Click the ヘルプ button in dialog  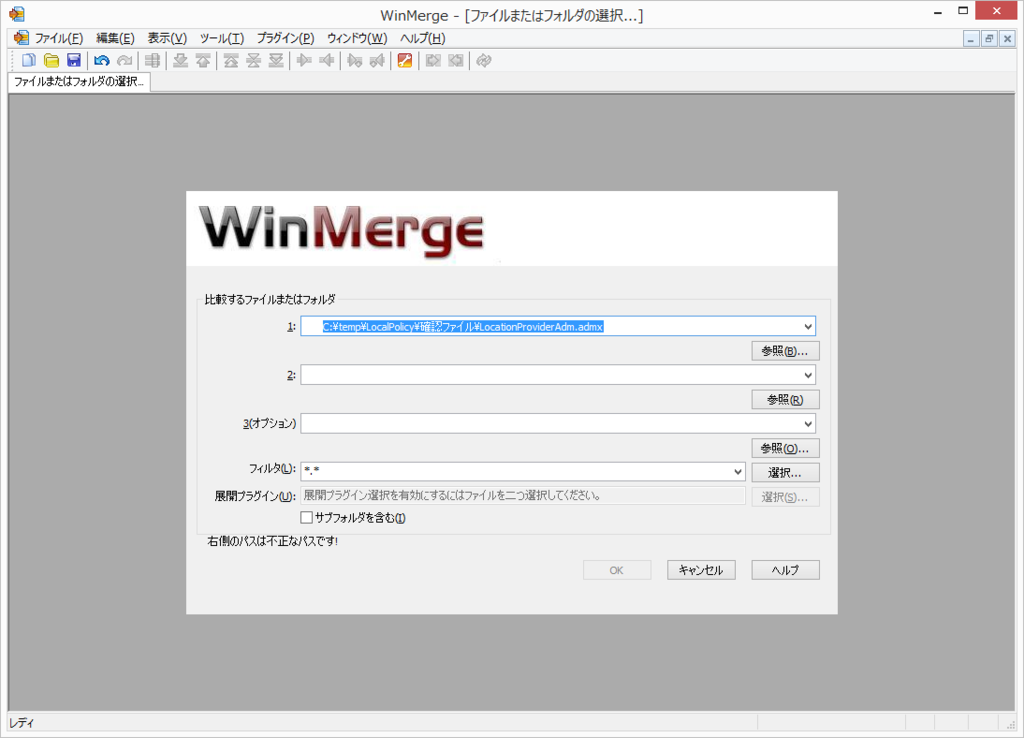(785, 570)
